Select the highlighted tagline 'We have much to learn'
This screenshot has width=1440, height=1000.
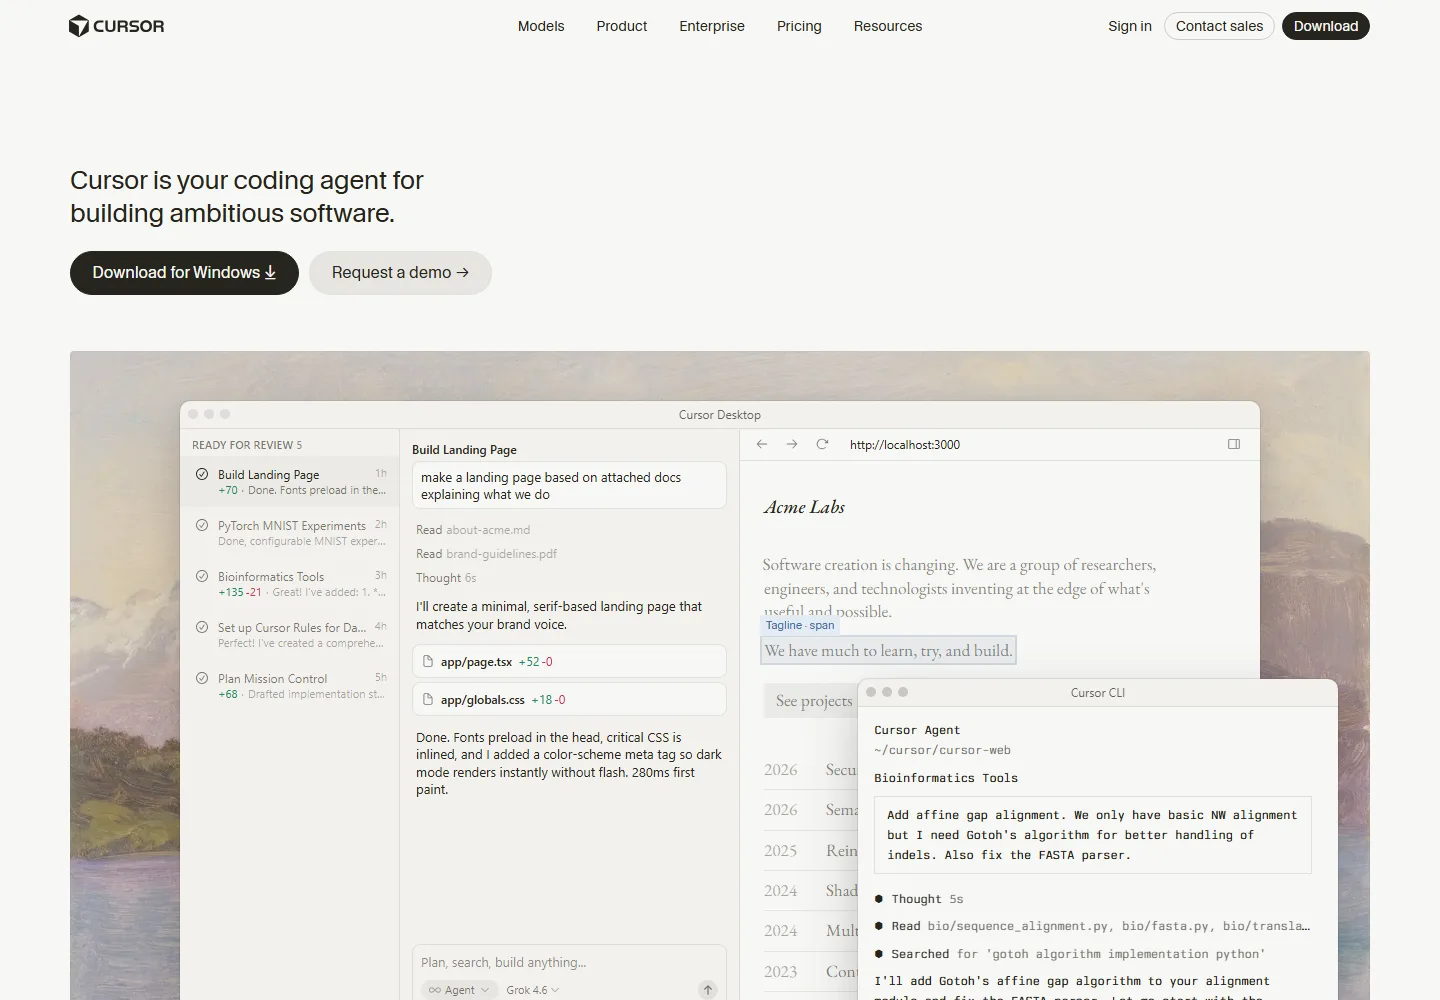coord(889,651)
